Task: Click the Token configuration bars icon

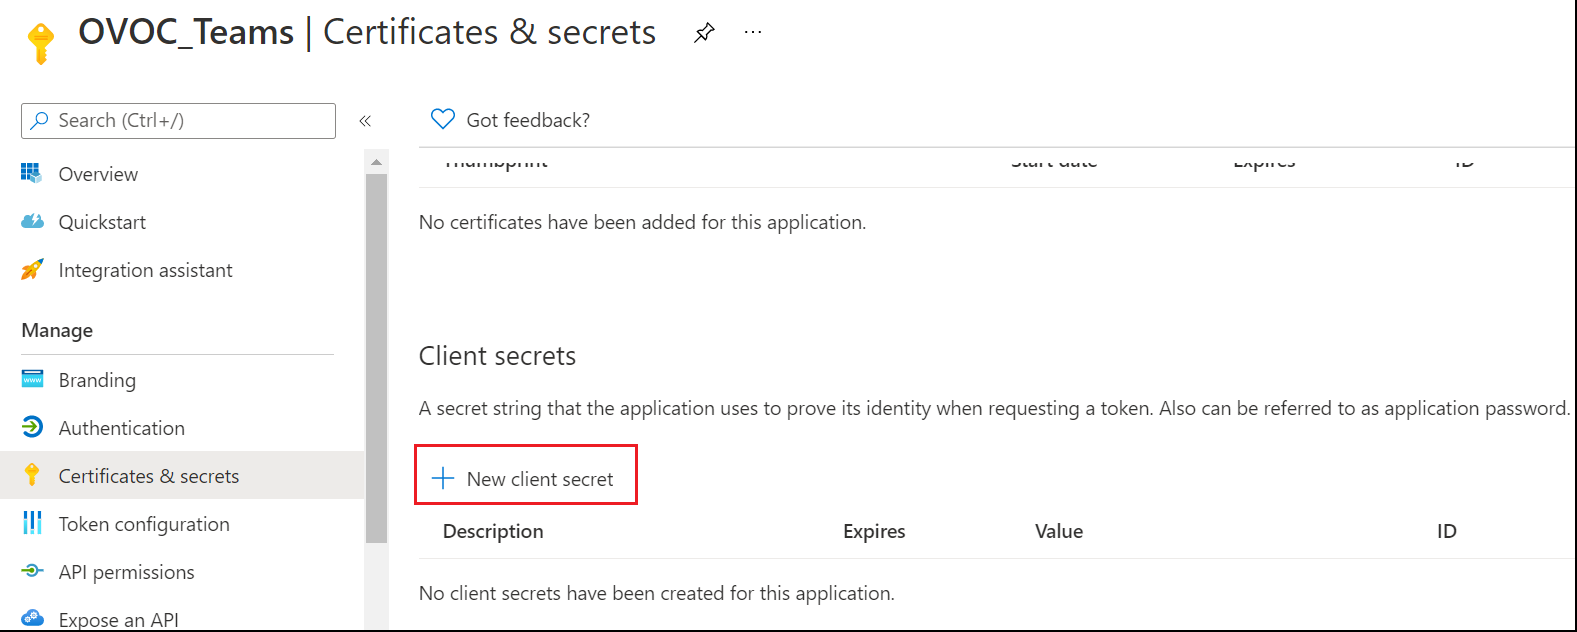Action: [32, 523]
